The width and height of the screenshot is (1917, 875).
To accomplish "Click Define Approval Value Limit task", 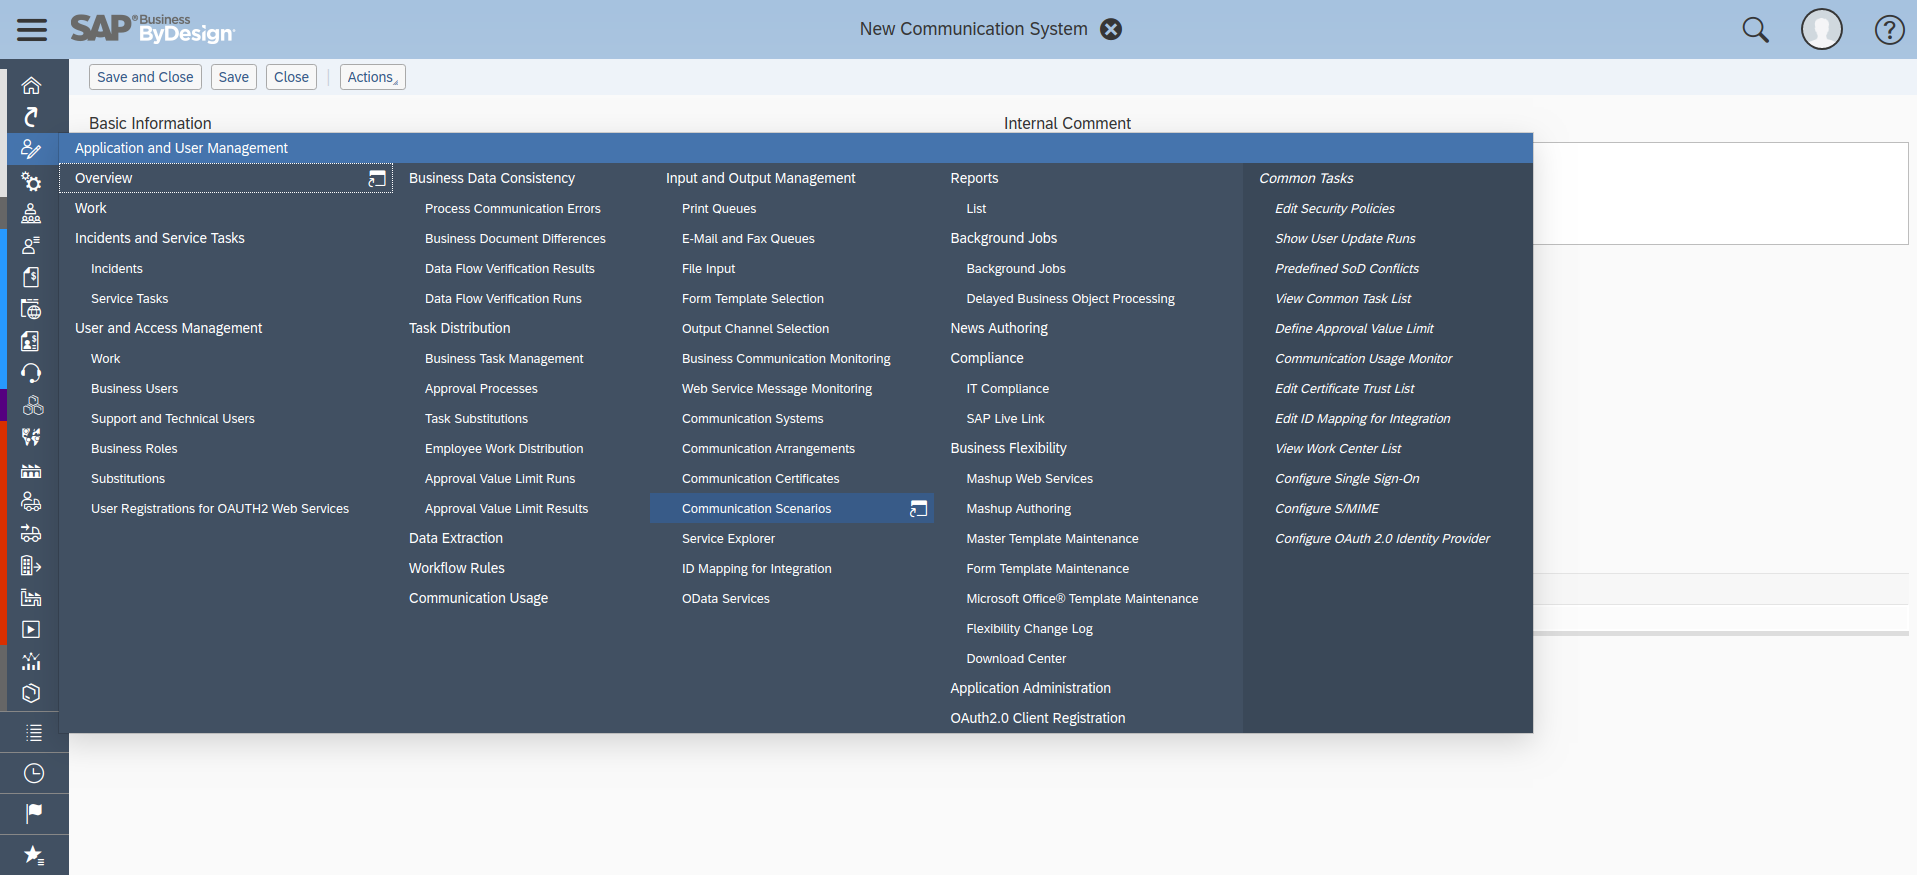I will [1354, 329].
